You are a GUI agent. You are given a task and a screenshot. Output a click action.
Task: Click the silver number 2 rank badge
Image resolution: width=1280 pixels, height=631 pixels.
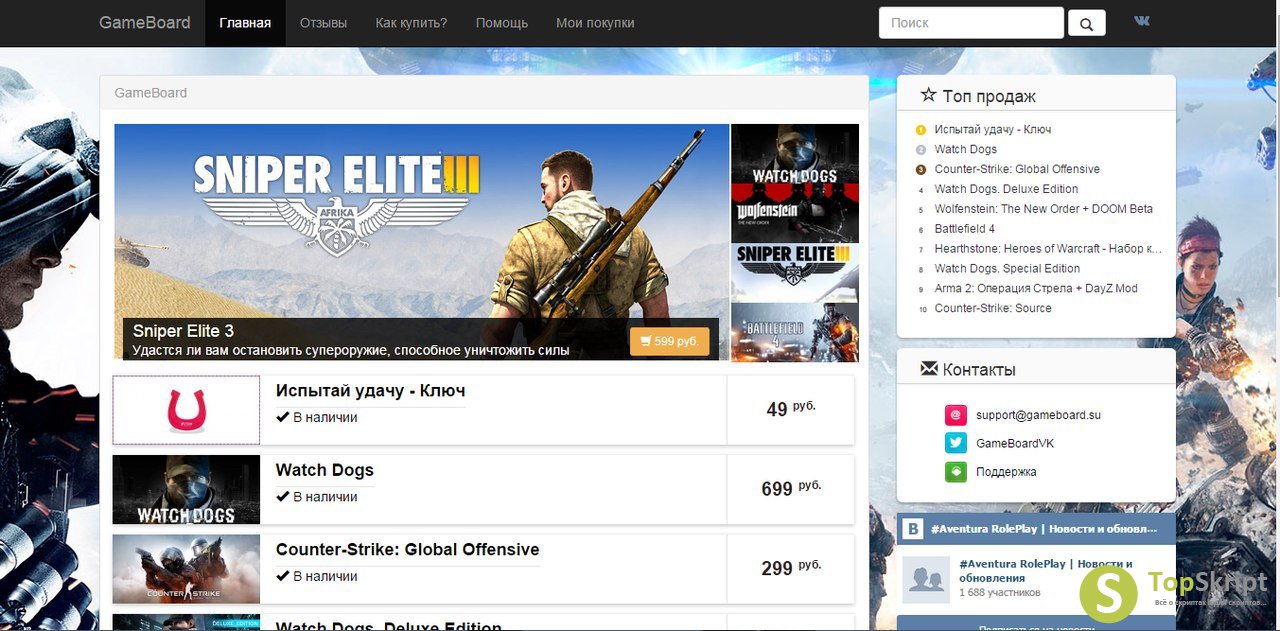921,150
